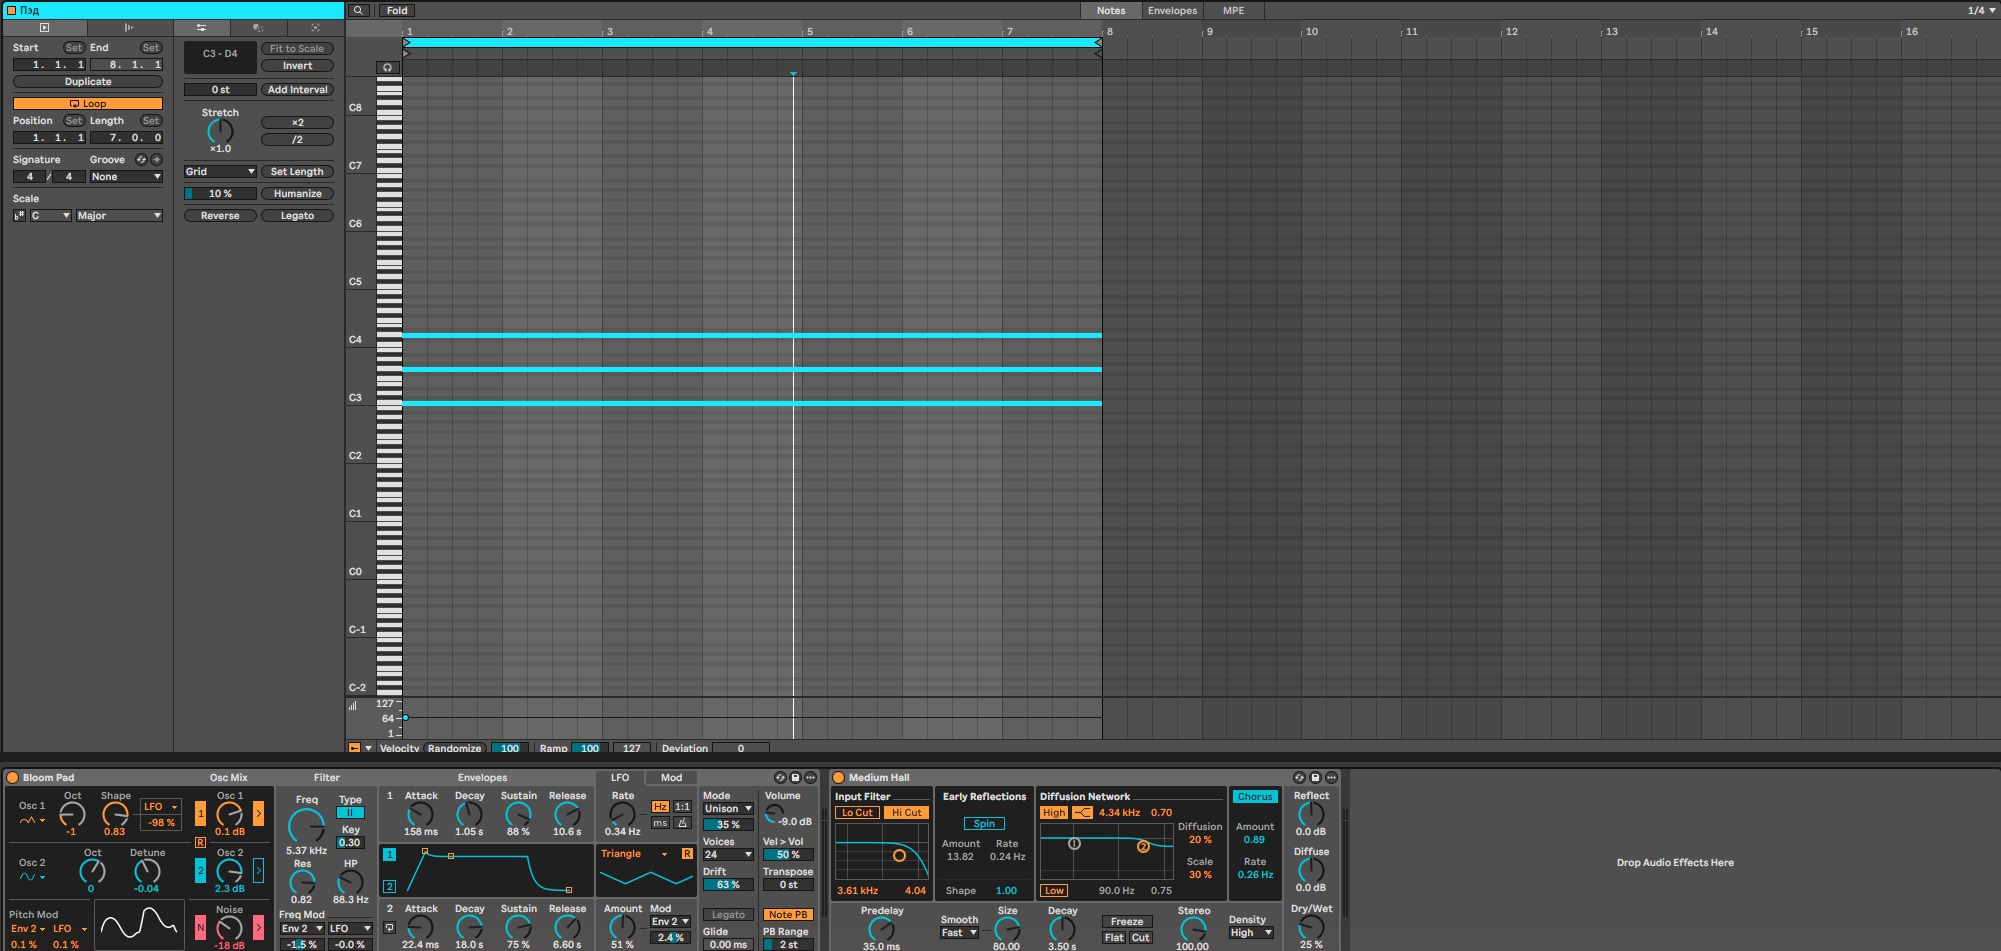Switch to the Mod tab in Bloom Pad

(x=671, y=778)
